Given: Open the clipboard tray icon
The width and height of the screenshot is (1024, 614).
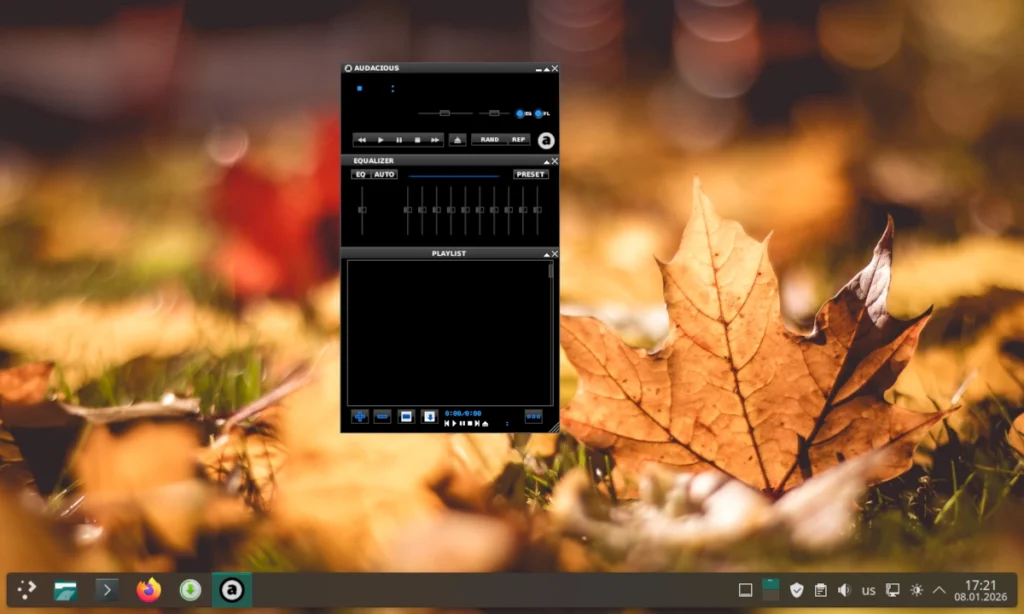Looking at the screenshot, I should (x=821, y=590).
